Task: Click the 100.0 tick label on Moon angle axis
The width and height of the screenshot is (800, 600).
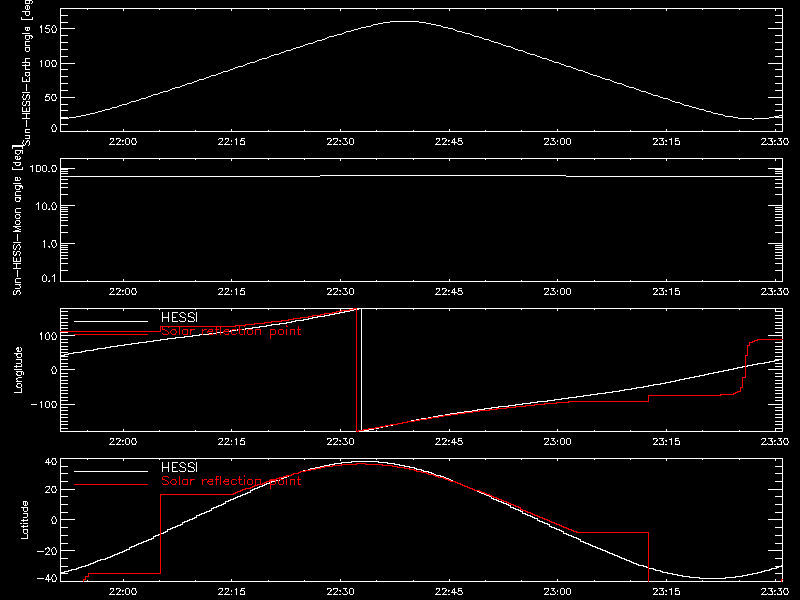Action: (43, 169)
